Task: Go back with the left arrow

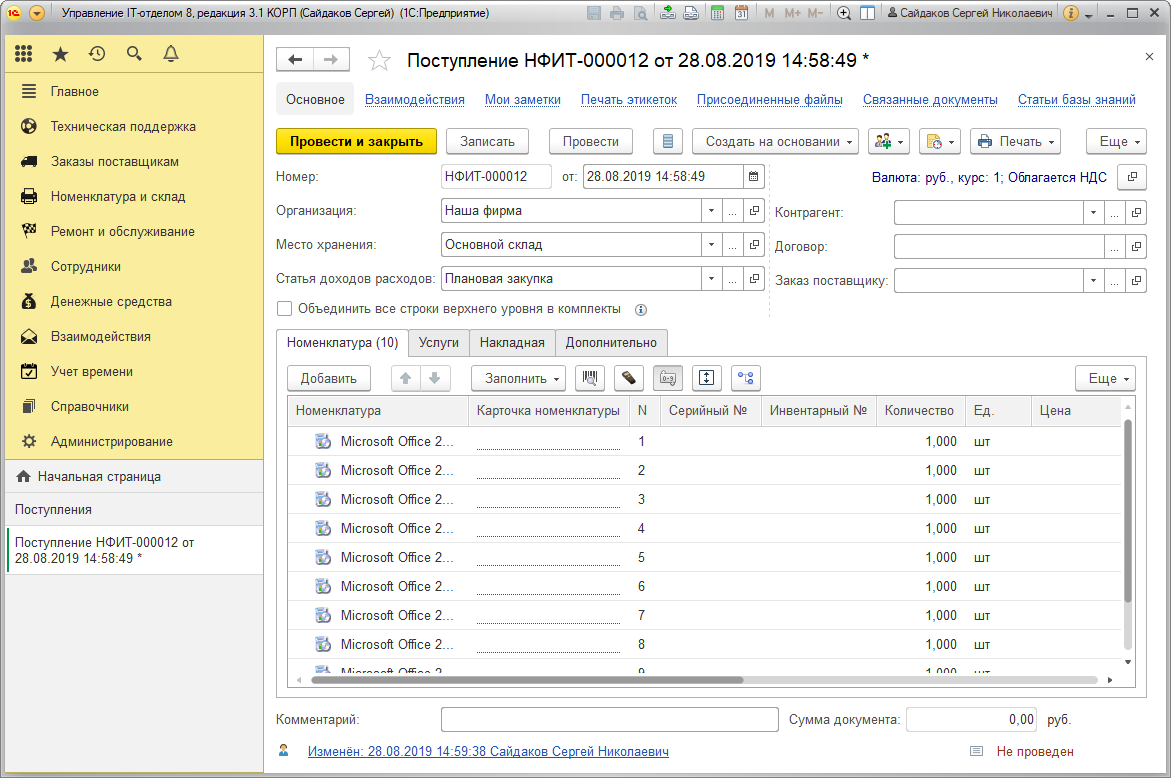Action: click(x=295, y=60)
